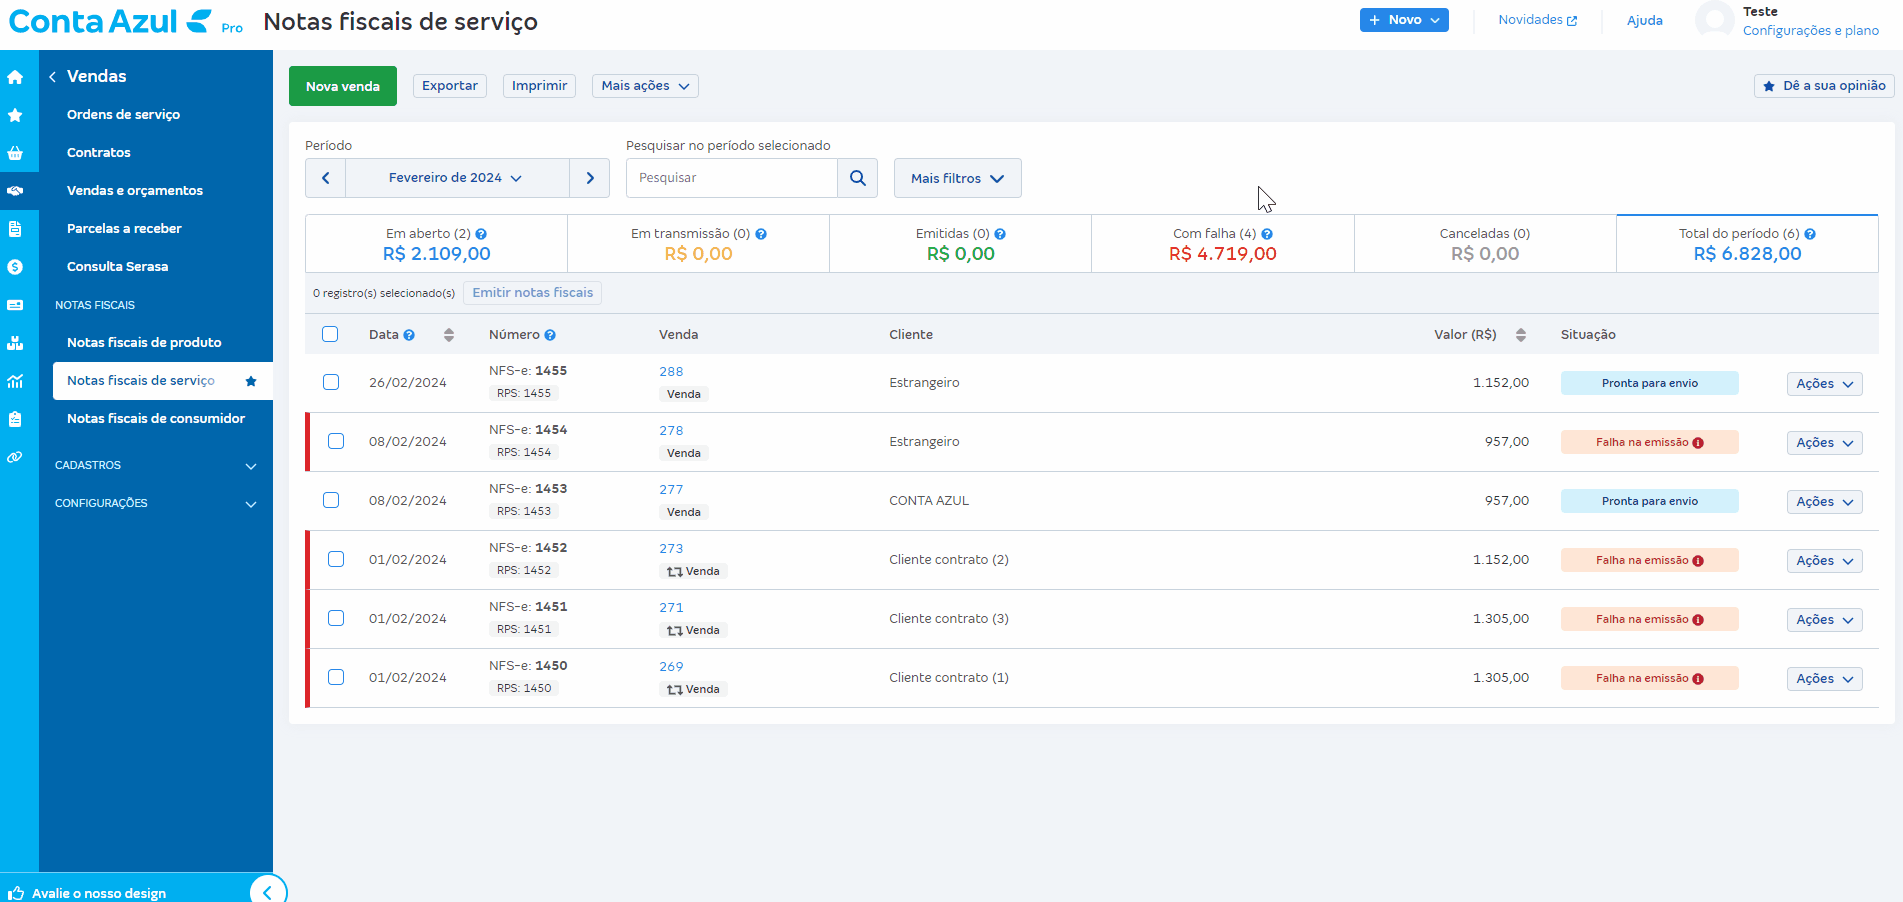This screenshot has height=902, width=1903.
Task: Expand the CONFIGURAÇÕES section
Action: tap(156, 503)
